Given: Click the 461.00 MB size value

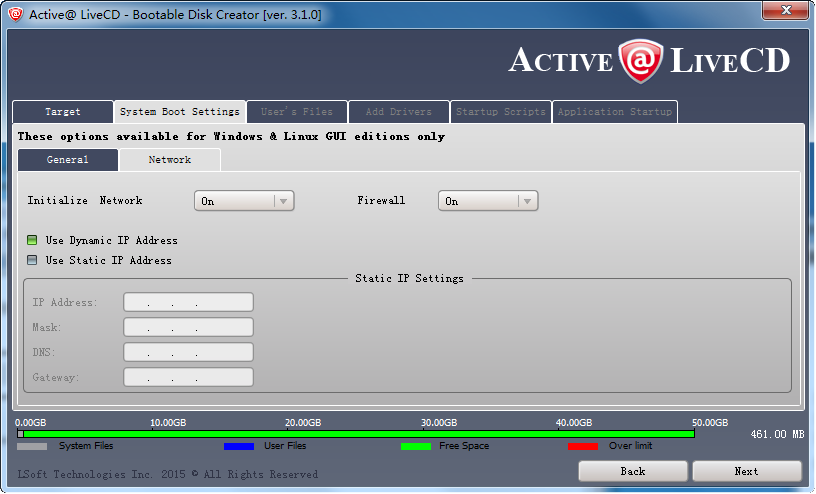Looking at the screenshot, I should point(777,434).
